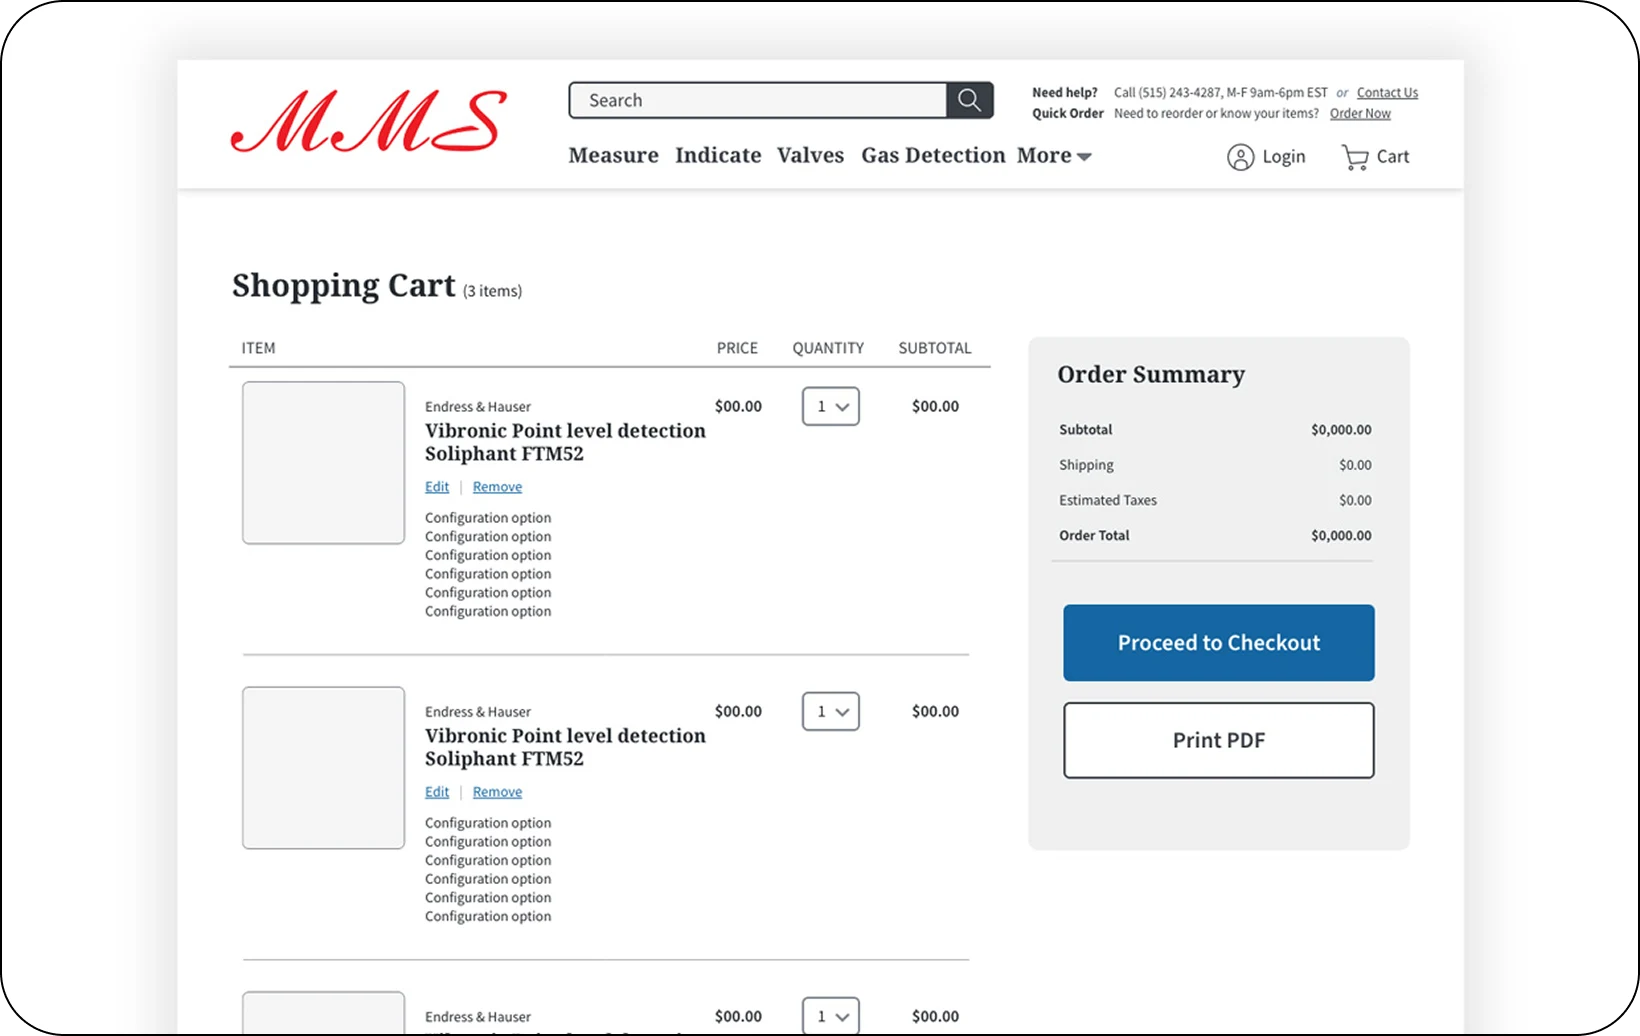Image resolution: width=1640 pixels, height=1036 pixels.
Task: Follow the Contact Us link
Action: coord(1387,93)
